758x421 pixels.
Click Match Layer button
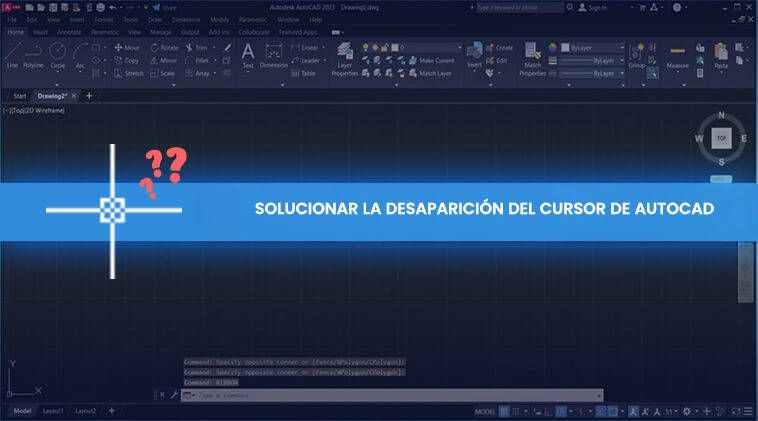[430, 73]
